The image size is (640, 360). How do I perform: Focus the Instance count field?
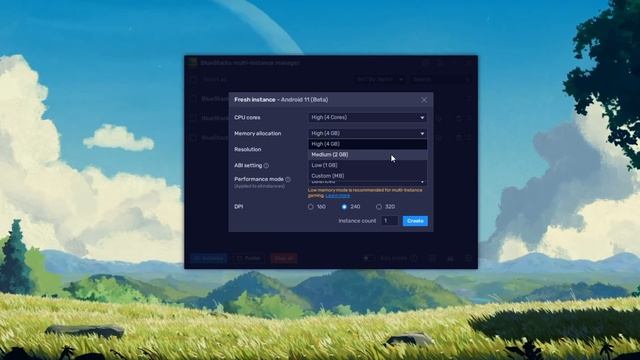coord(389,221)
